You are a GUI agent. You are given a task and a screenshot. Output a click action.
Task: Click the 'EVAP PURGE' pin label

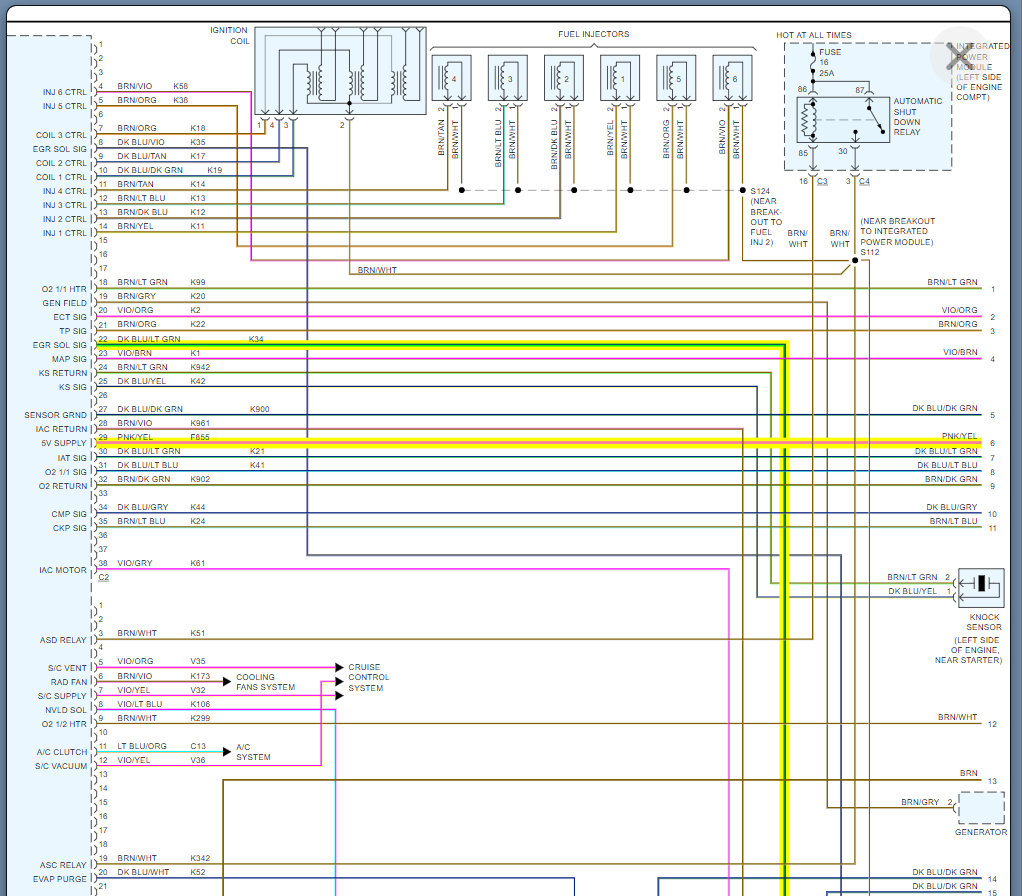[x=60, y=879]
